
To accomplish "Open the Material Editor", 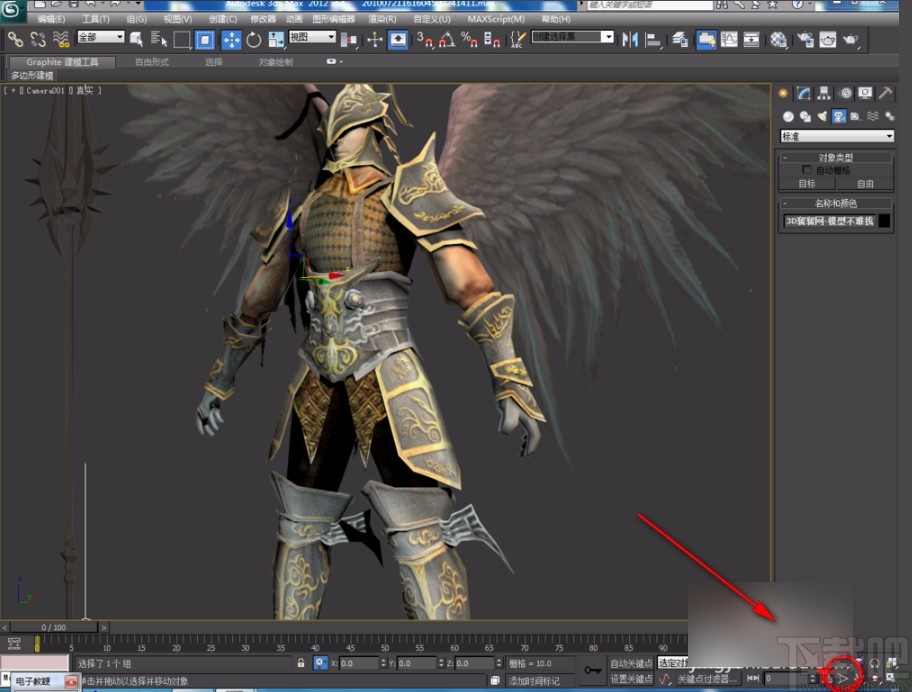I will (x=776, y=40).
